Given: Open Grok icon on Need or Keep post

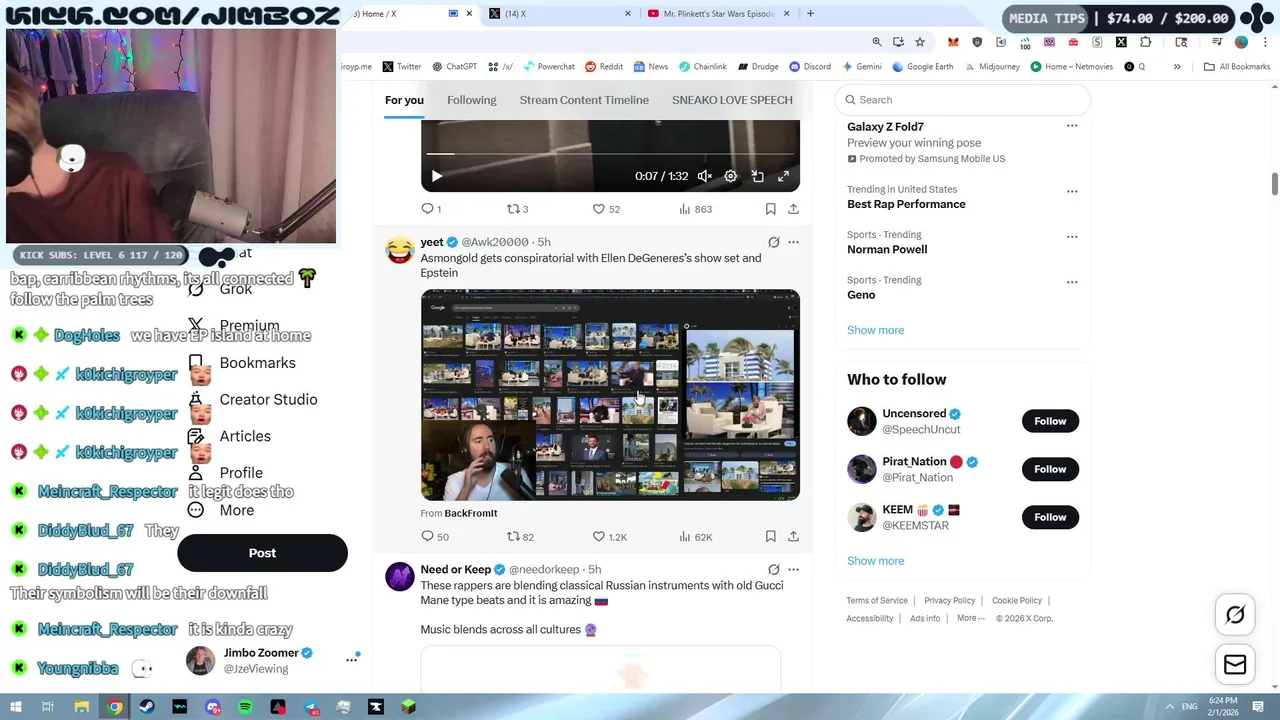Looking at the screenshot, I should (x=773, y=570).
